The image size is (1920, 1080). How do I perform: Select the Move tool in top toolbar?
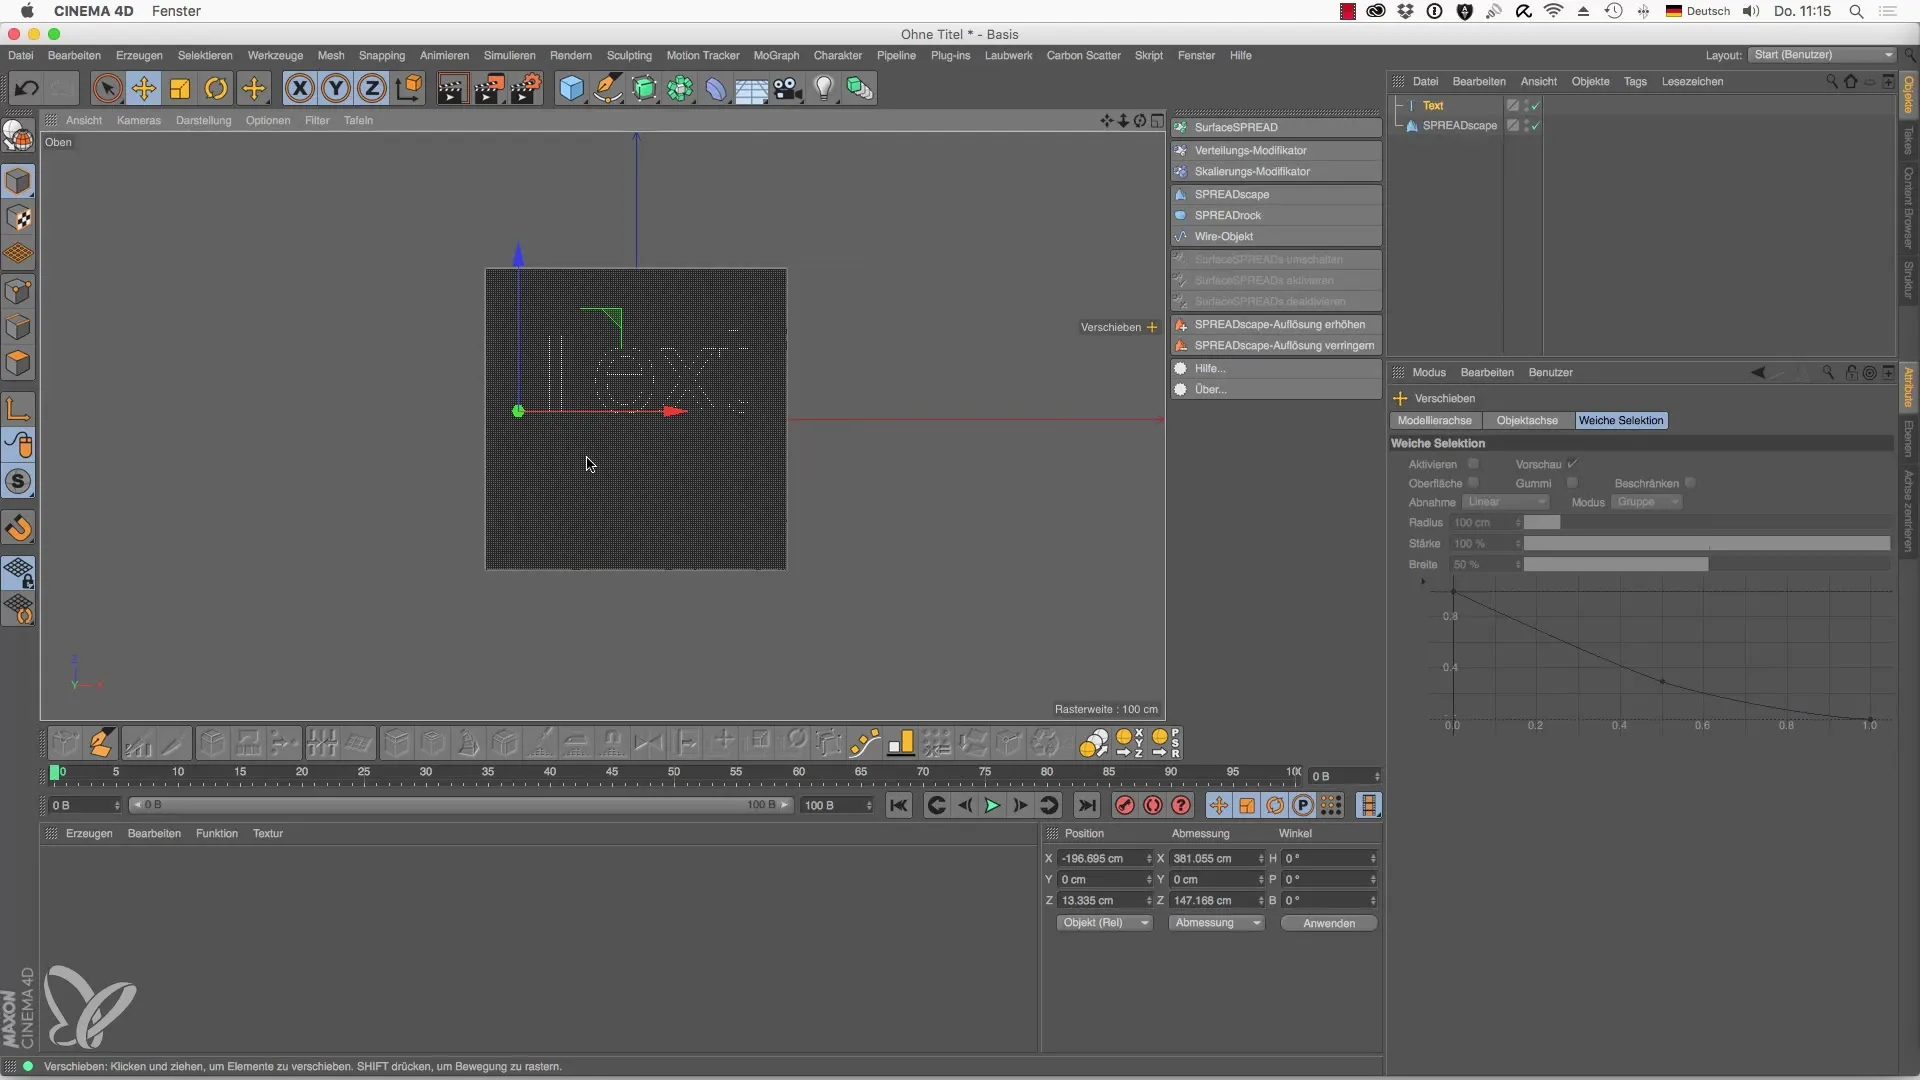click(144, 89)
